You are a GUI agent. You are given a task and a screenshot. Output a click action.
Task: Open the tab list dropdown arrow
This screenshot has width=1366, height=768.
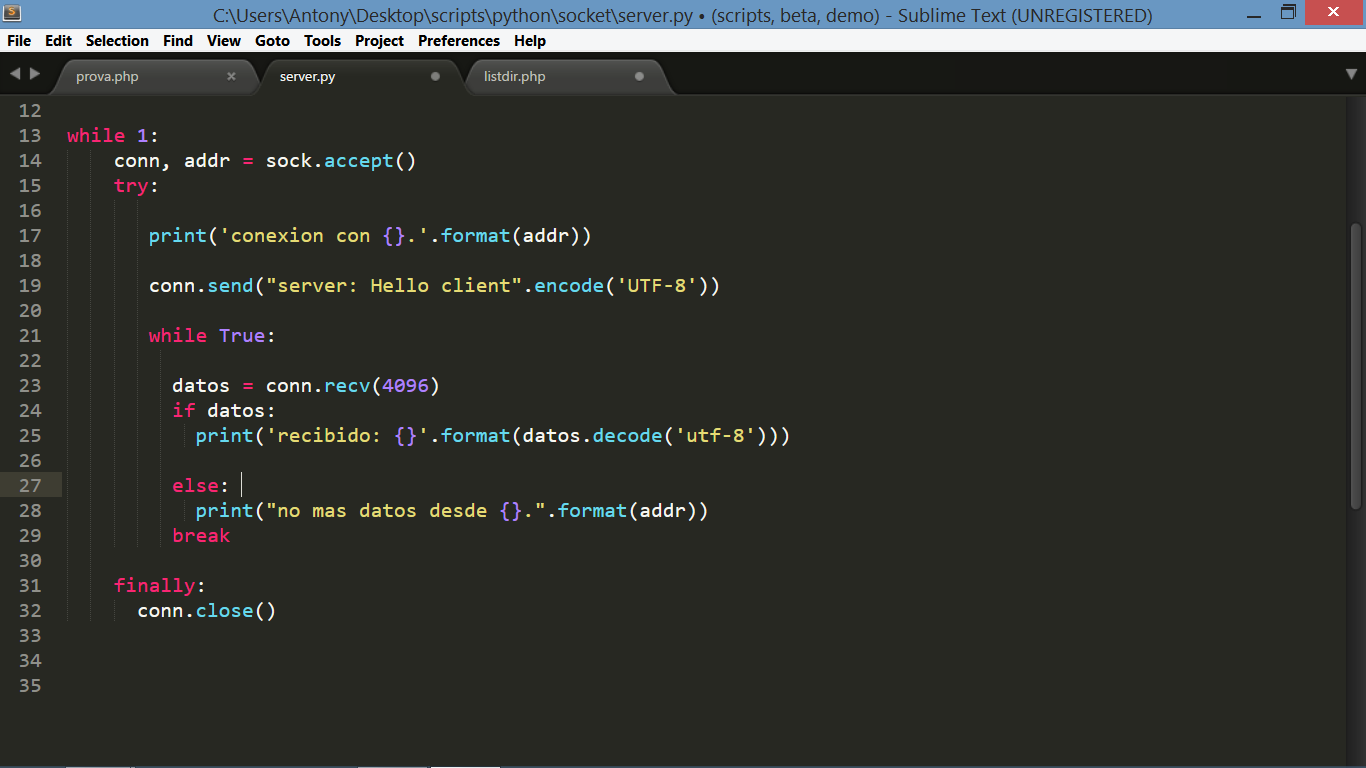1351,75
